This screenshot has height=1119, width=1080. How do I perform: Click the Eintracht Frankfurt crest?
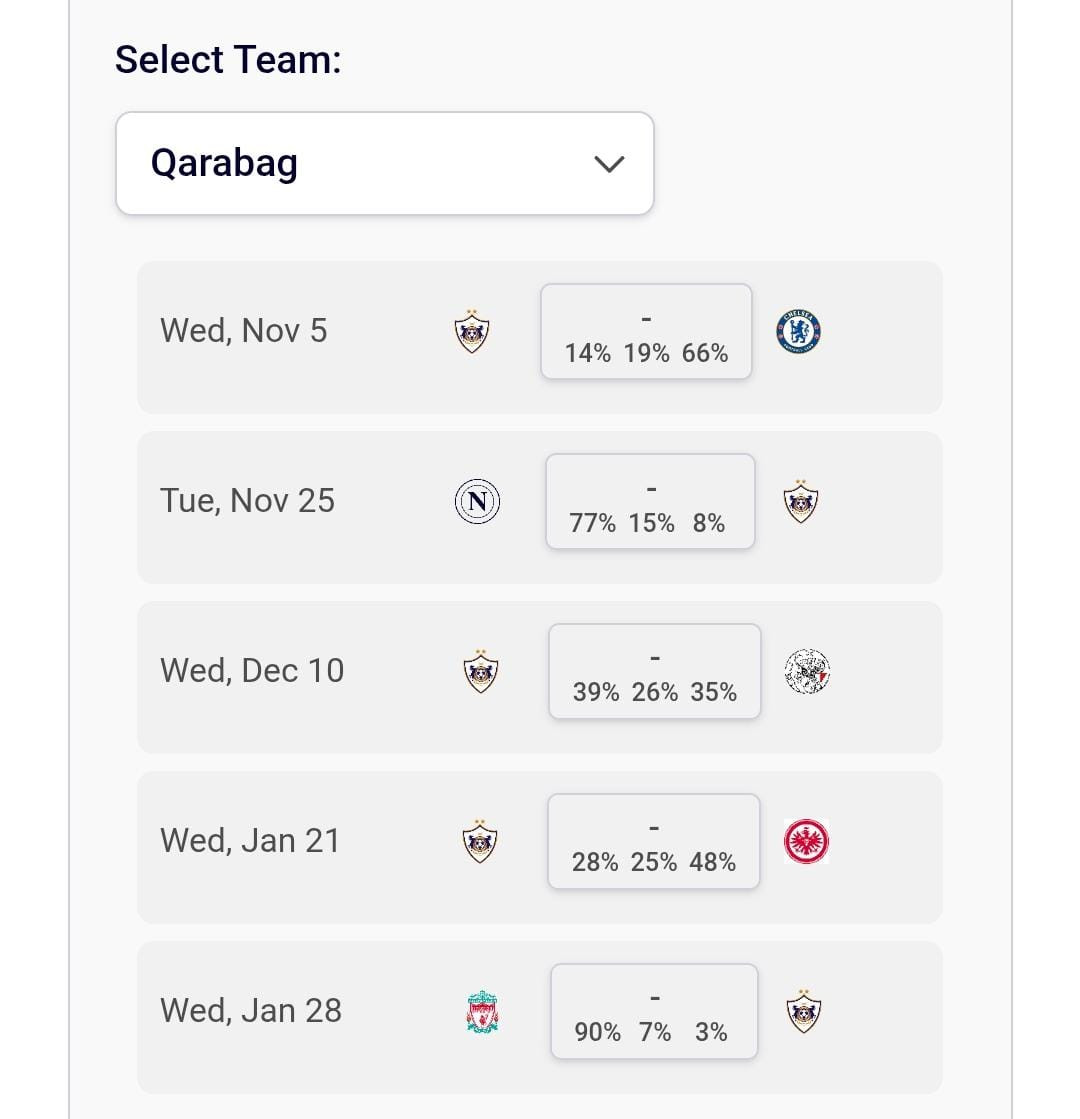pos(806,842)
